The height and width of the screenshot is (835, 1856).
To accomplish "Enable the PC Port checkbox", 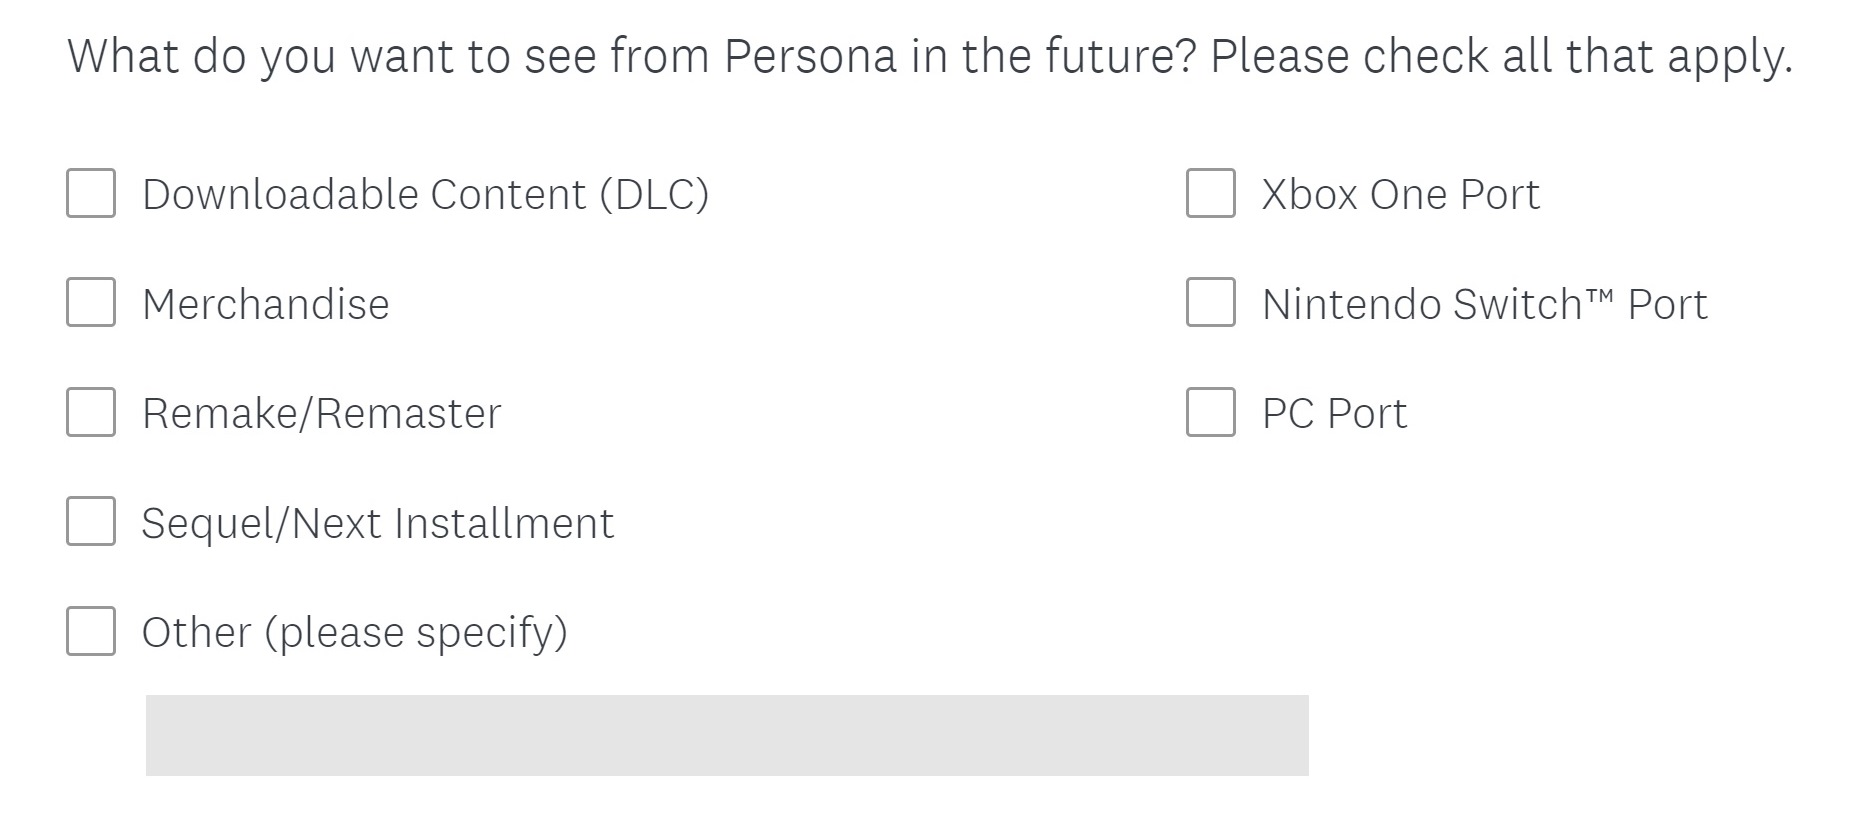I will coord(1210,412).
